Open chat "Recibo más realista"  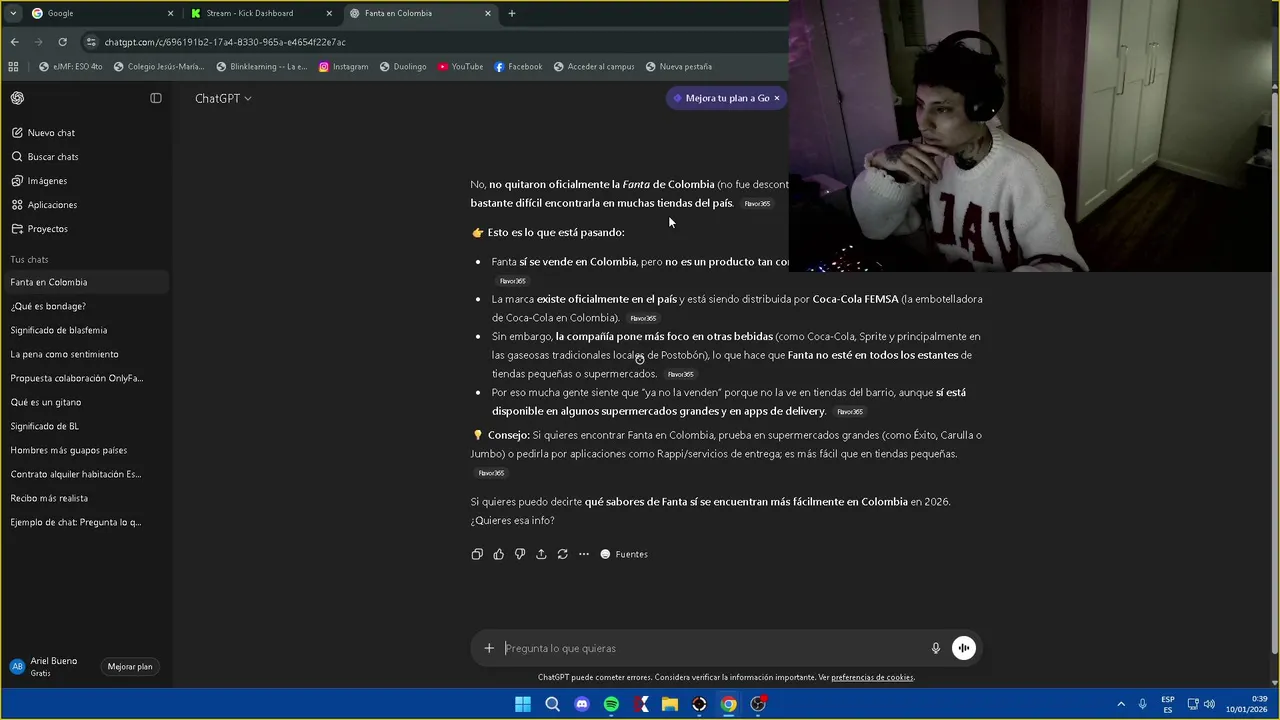click(x=85, y=498)
